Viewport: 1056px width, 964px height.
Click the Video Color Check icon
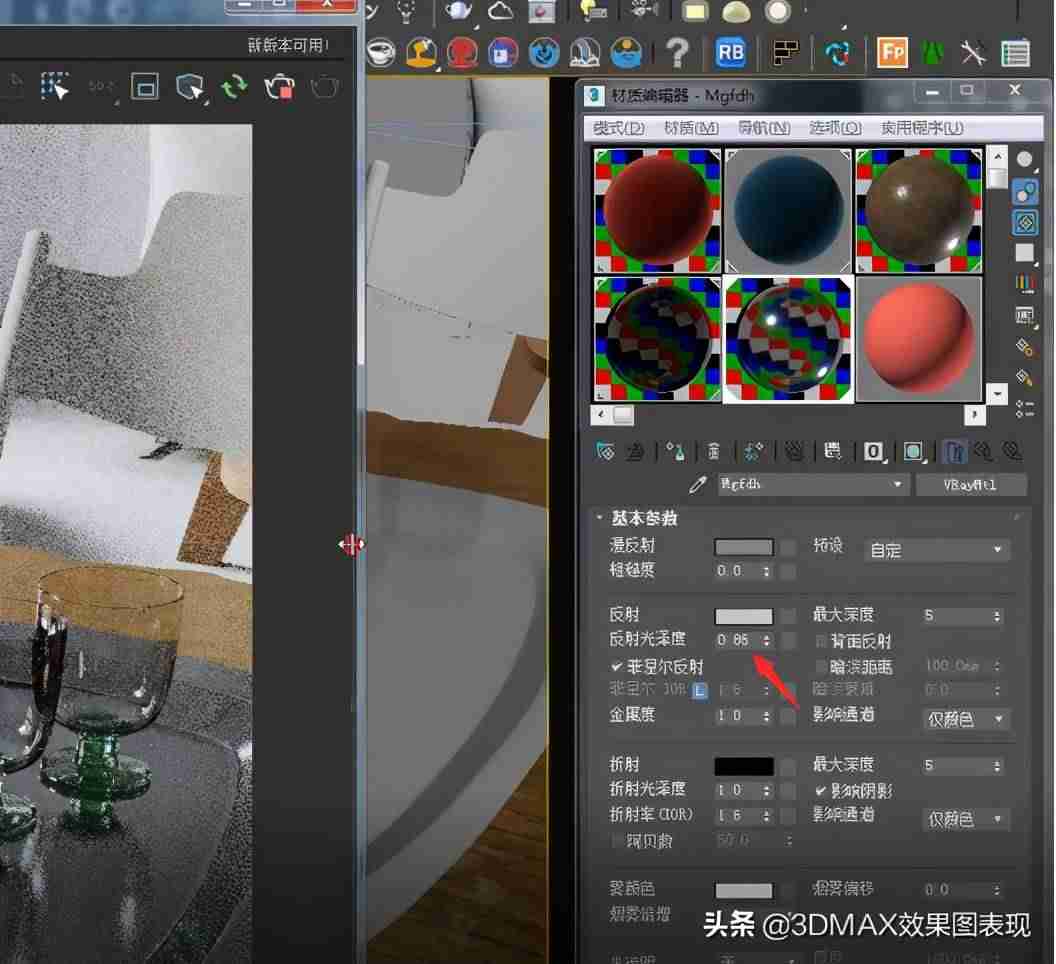[x=1024, y=283]
